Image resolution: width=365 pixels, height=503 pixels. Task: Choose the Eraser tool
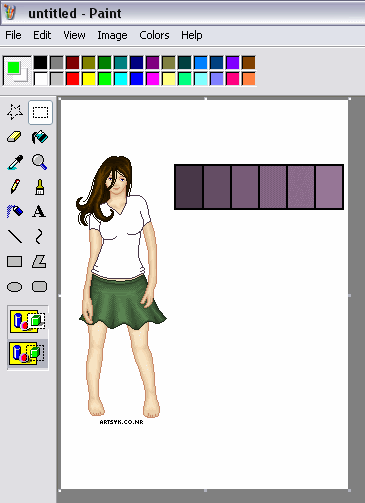pos(15,137)
